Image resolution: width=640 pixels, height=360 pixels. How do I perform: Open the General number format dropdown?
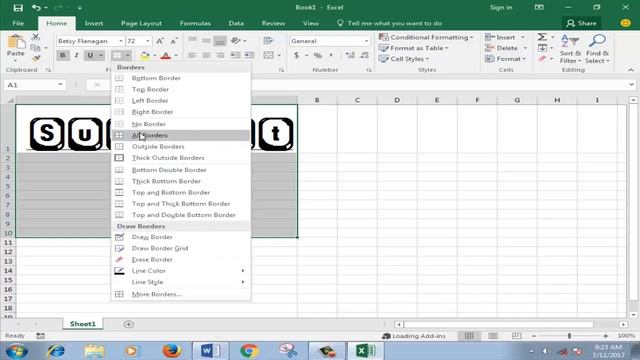coord(366,41)
